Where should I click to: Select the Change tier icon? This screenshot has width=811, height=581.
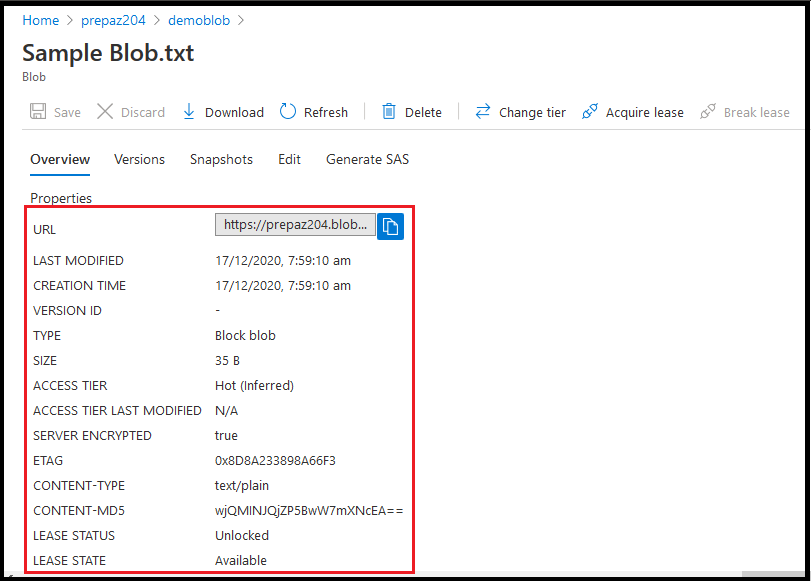tap(481, 111)
